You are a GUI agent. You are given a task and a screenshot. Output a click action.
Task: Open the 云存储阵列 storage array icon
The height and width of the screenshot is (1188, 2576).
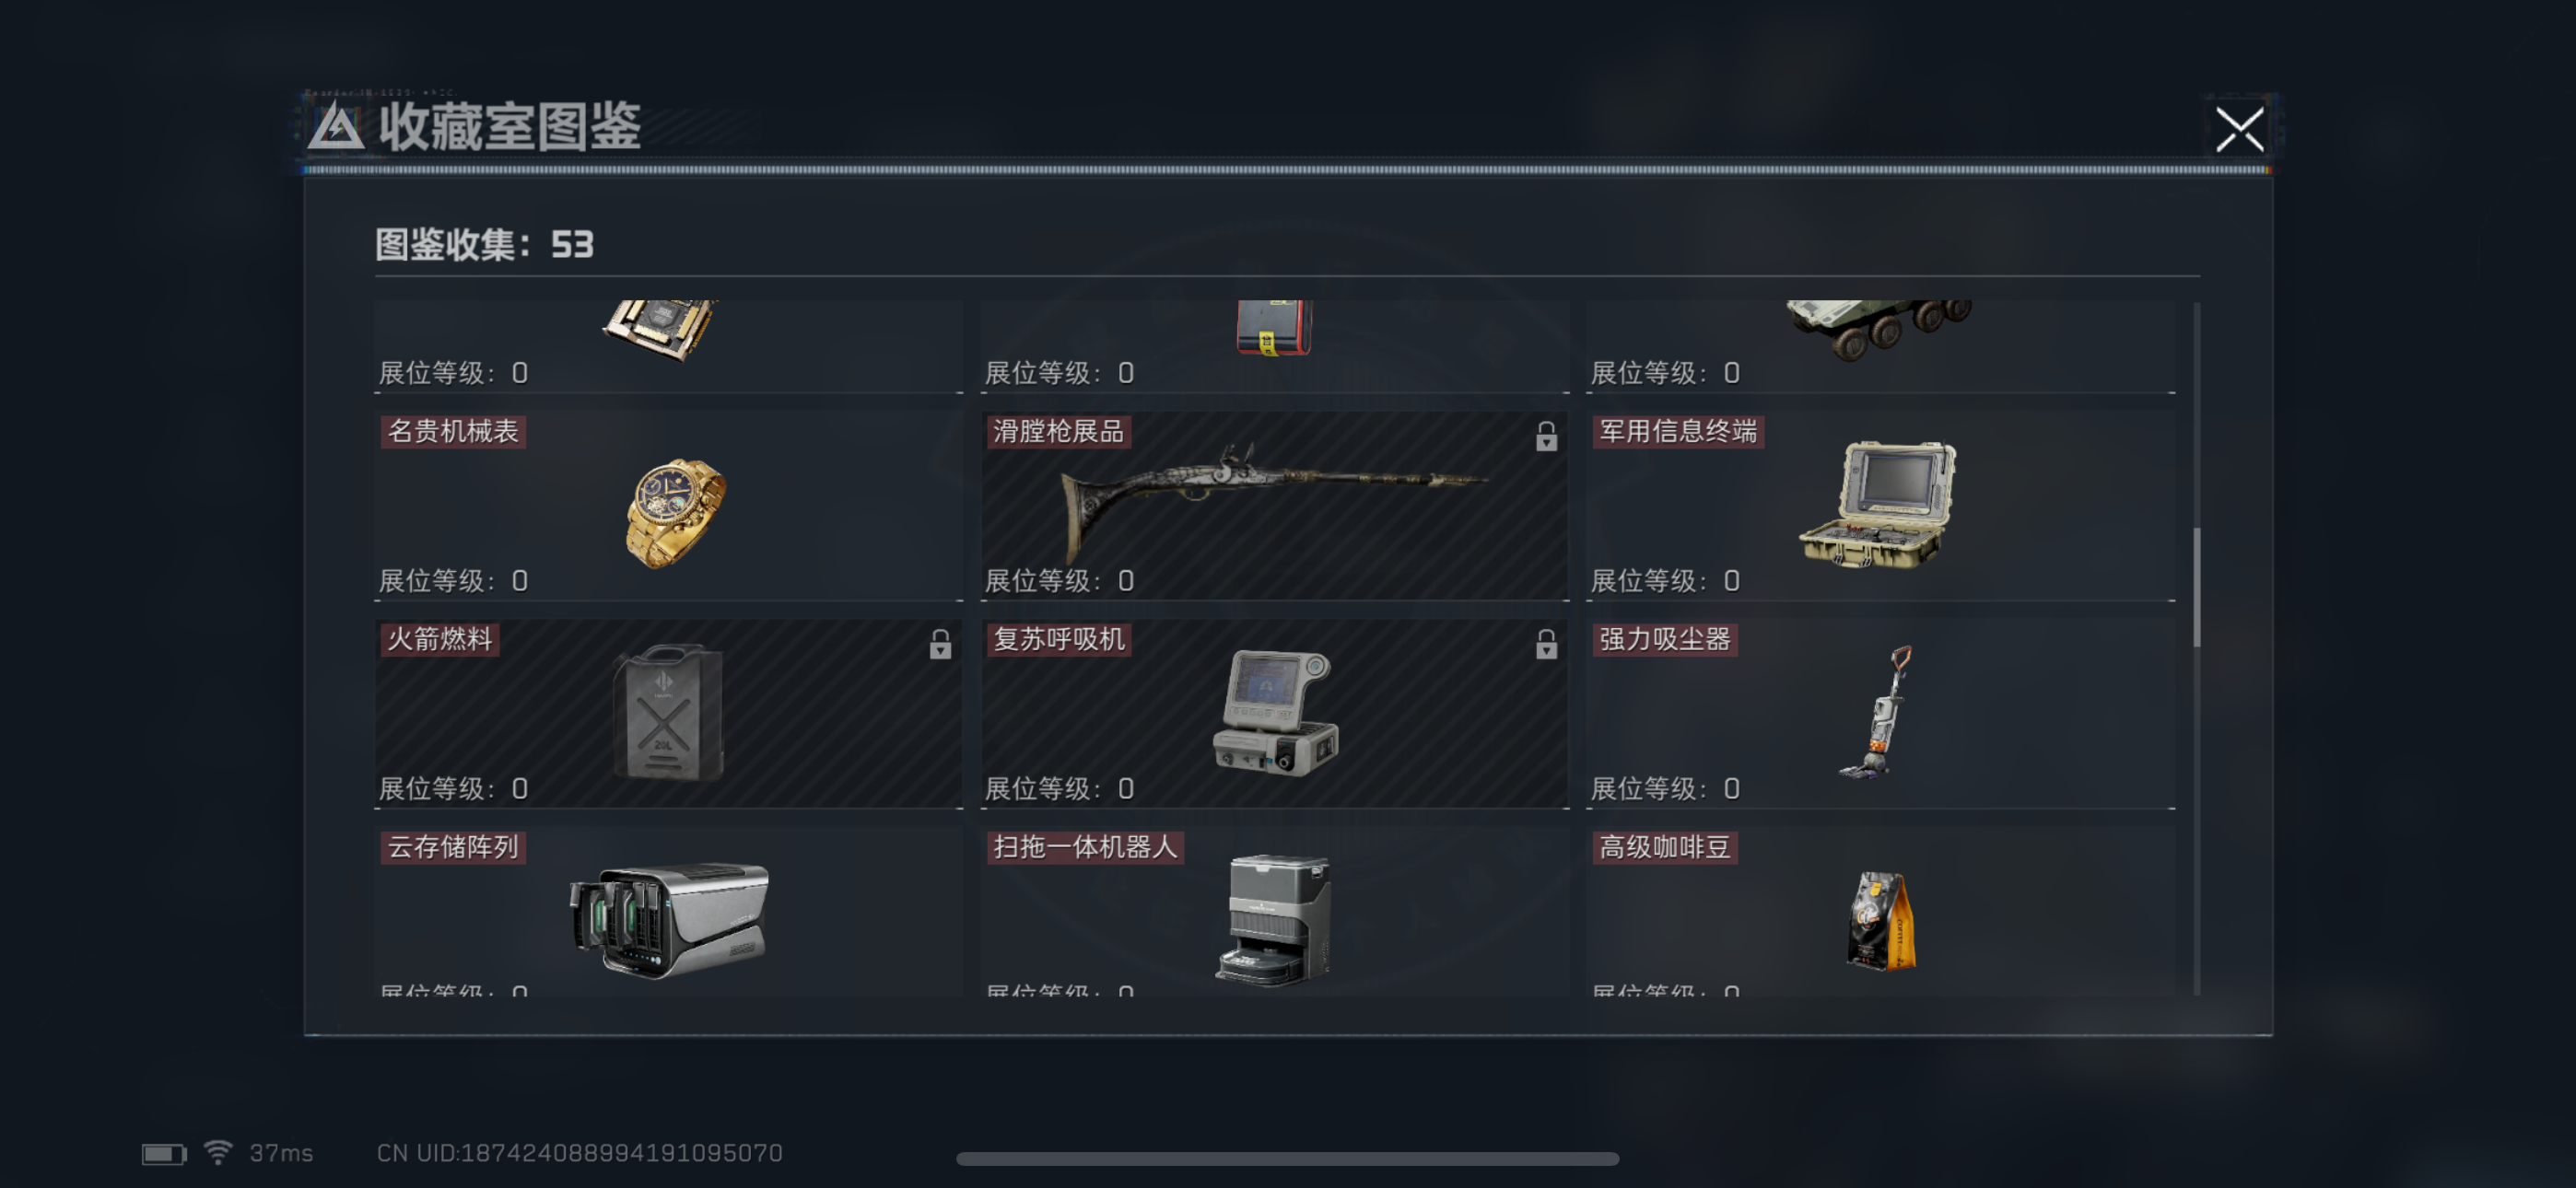pos(669,920)
